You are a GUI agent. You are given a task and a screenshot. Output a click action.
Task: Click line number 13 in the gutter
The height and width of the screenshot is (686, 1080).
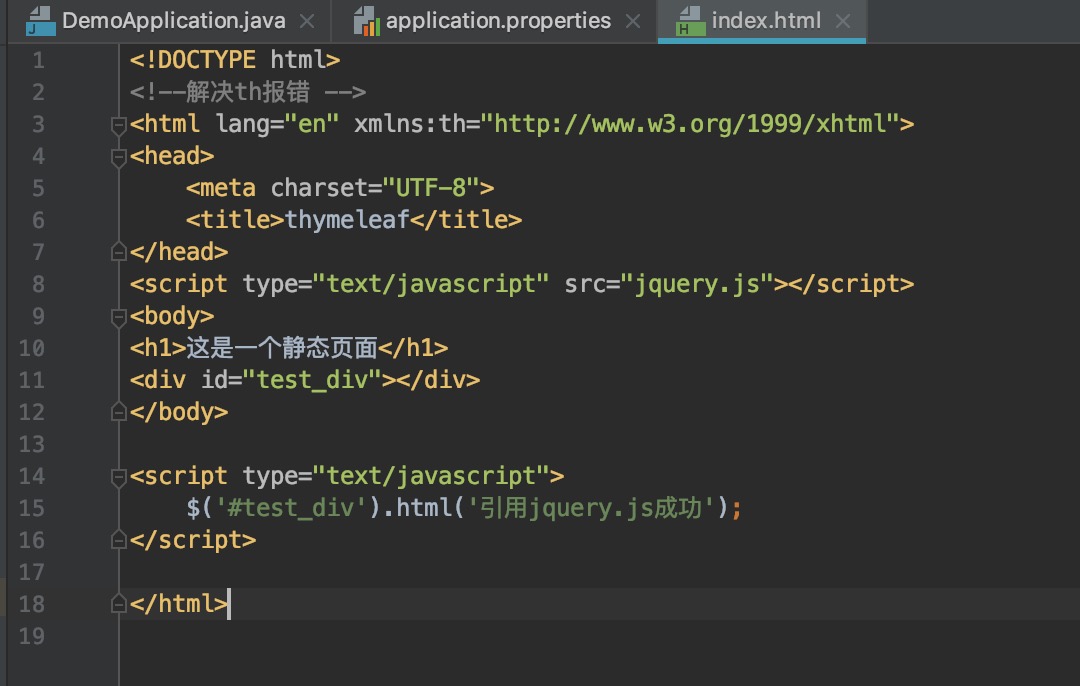pyautogui.click(x=32, y=444)
